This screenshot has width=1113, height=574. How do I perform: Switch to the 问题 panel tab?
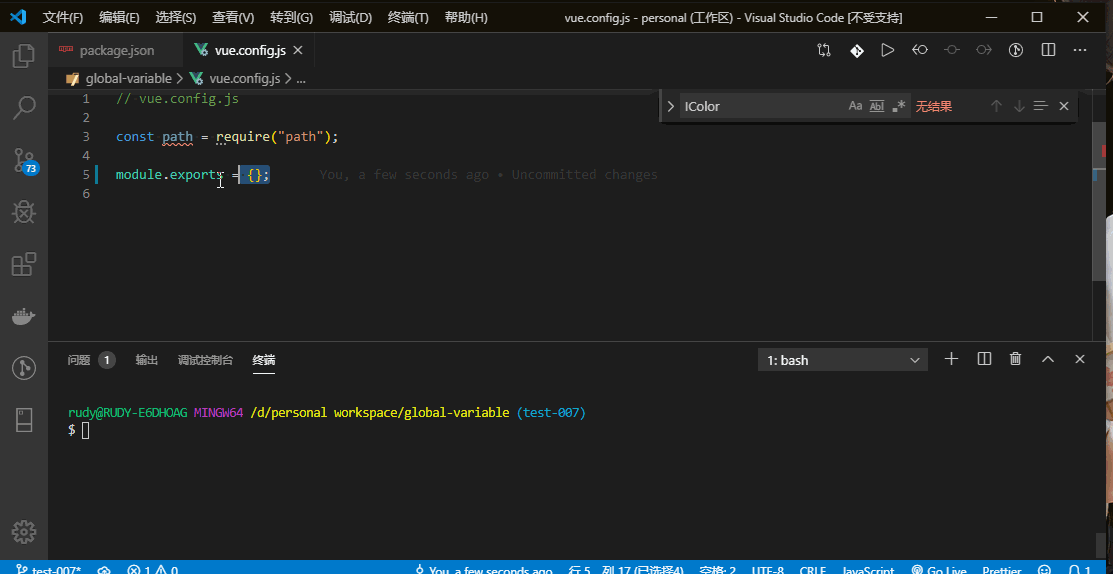tap(79, 360)
